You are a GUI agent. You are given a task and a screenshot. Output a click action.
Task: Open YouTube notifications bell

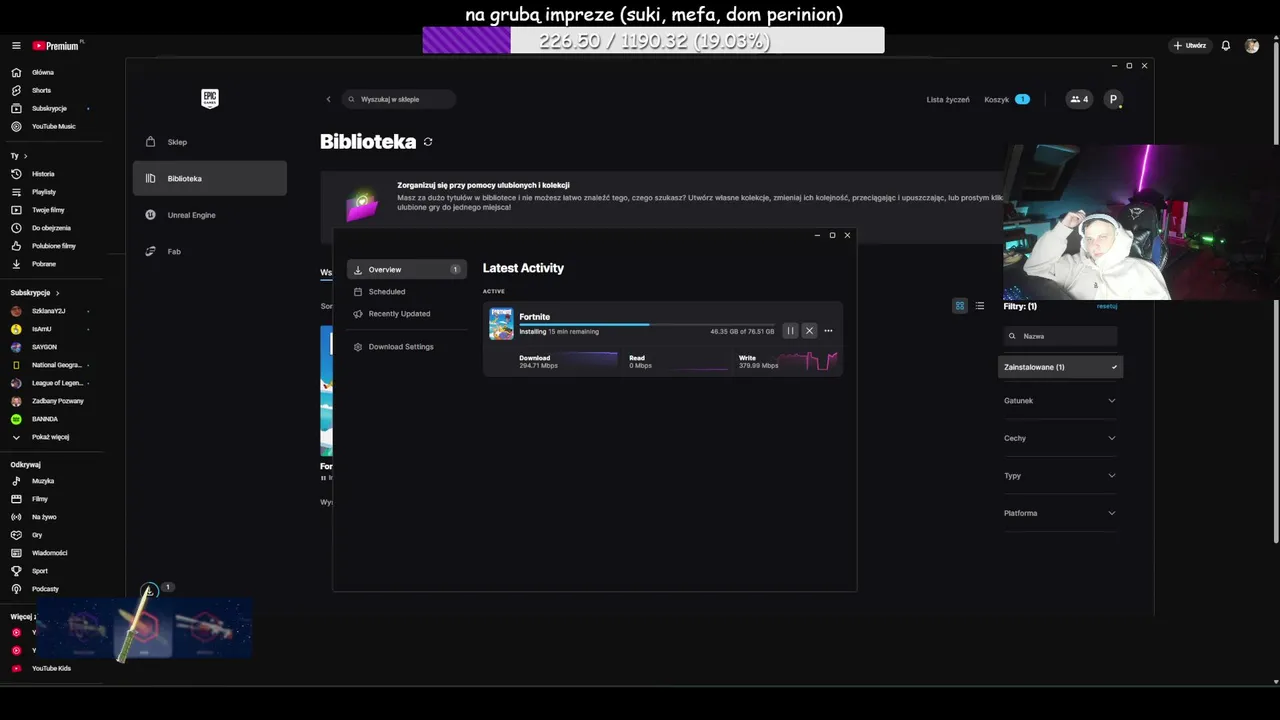tap(1226, 46)
